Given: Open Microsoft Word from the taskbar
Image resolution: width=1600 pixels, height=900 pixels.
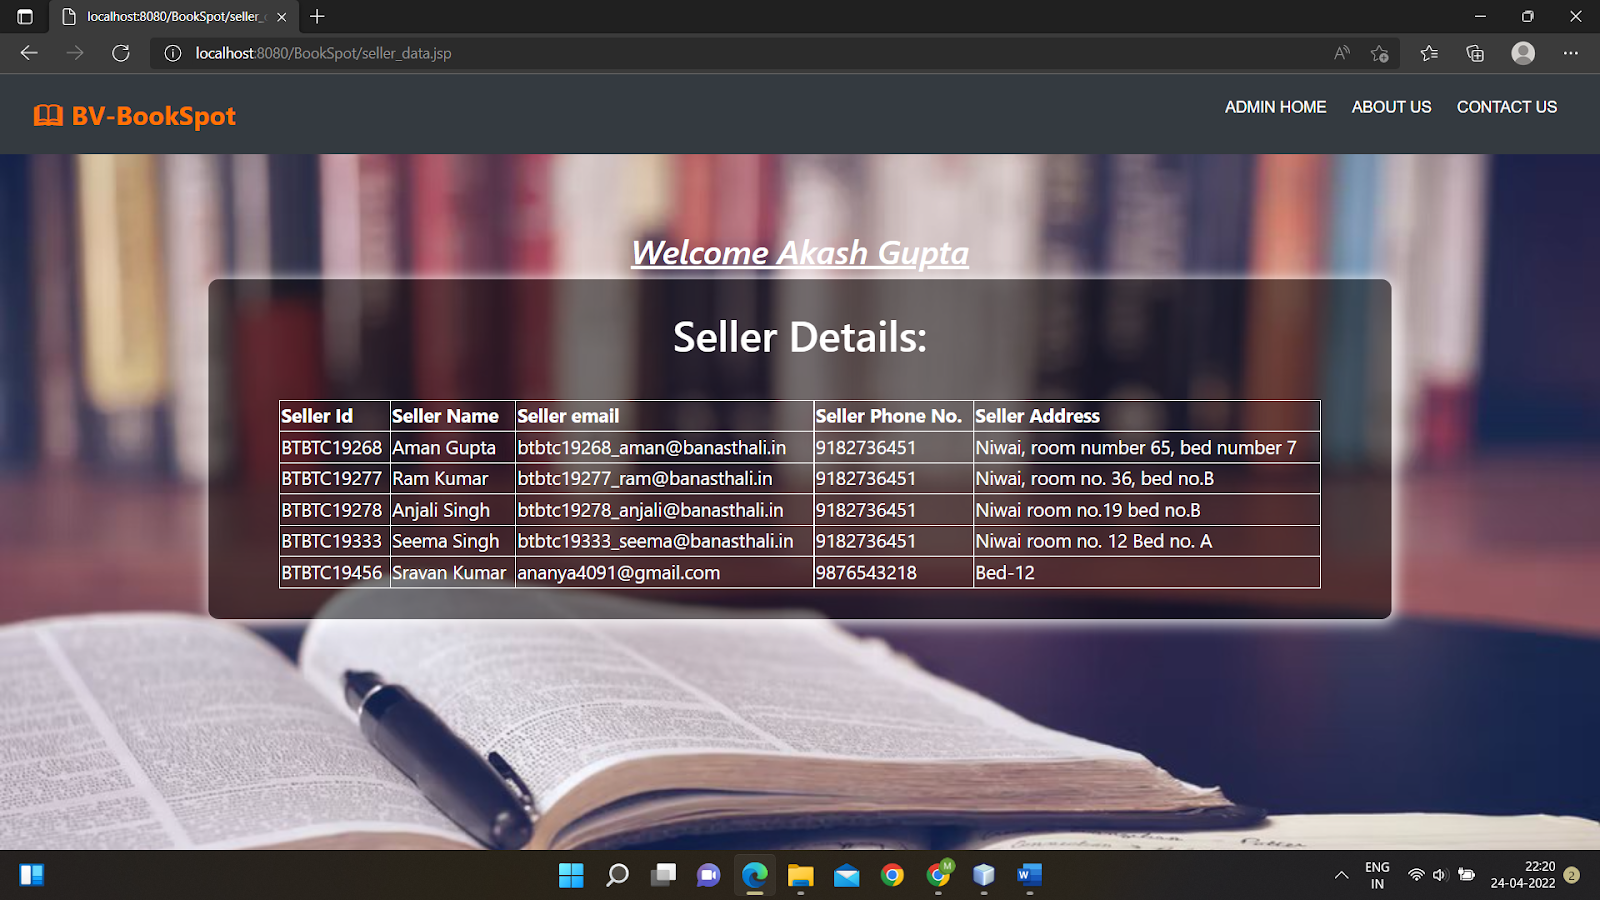Looking at the screenshot, I should tap(1029, 876).
